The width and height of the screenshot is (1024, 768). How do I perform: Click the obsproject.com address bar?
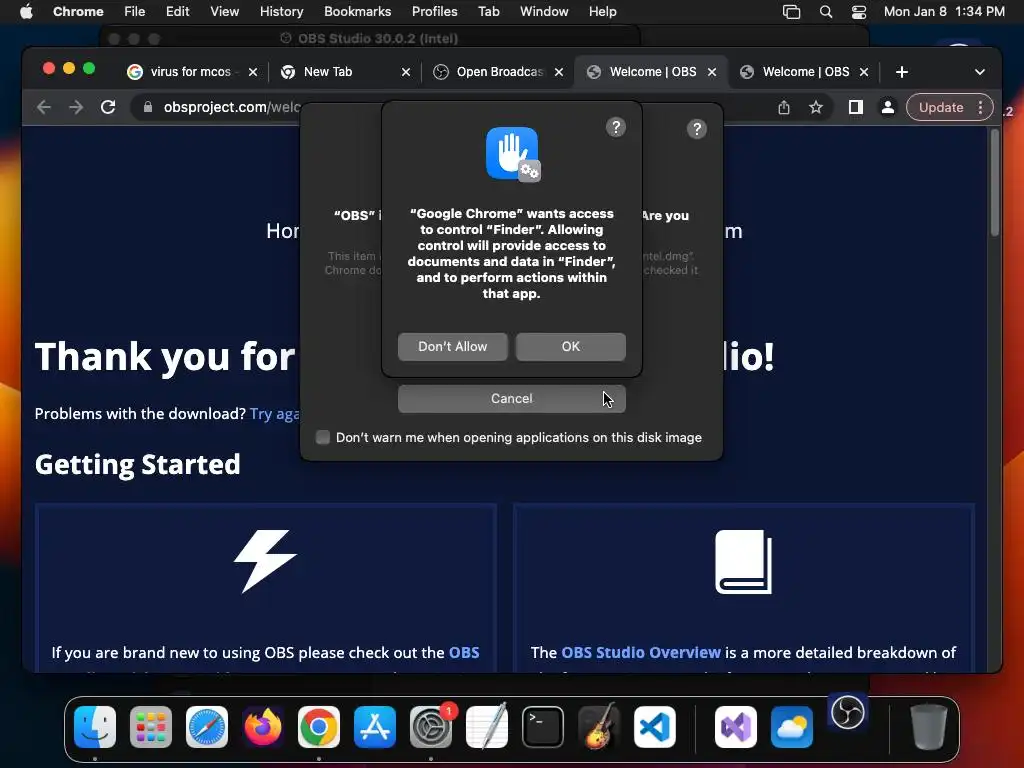(232, 107)
